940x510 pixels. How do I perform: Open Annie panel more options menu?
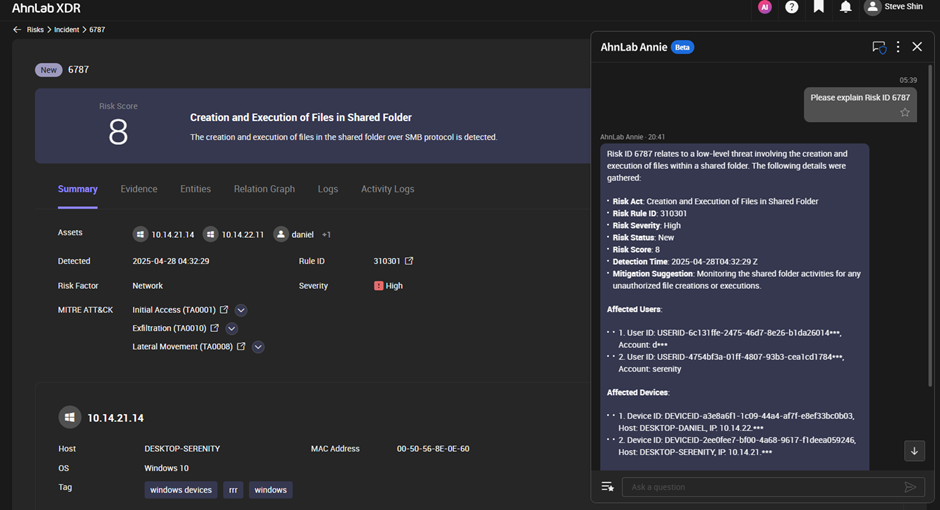click(x=898, y=47)
